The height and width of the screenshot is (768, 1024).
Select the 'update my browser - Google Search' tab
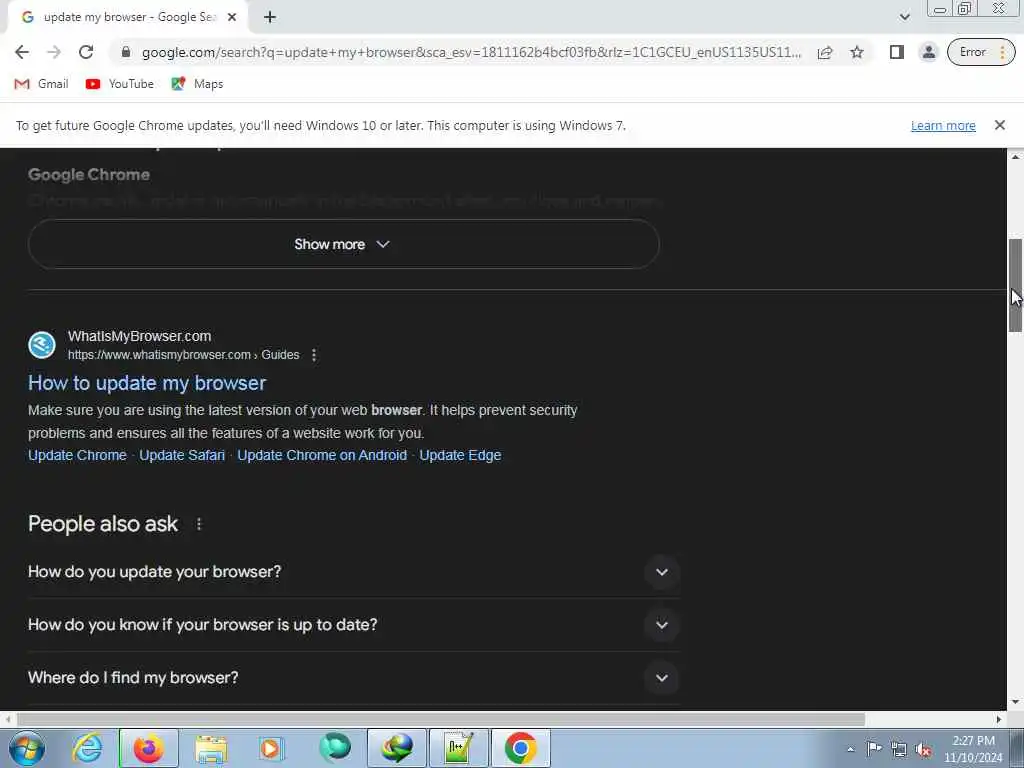(129, 18)
